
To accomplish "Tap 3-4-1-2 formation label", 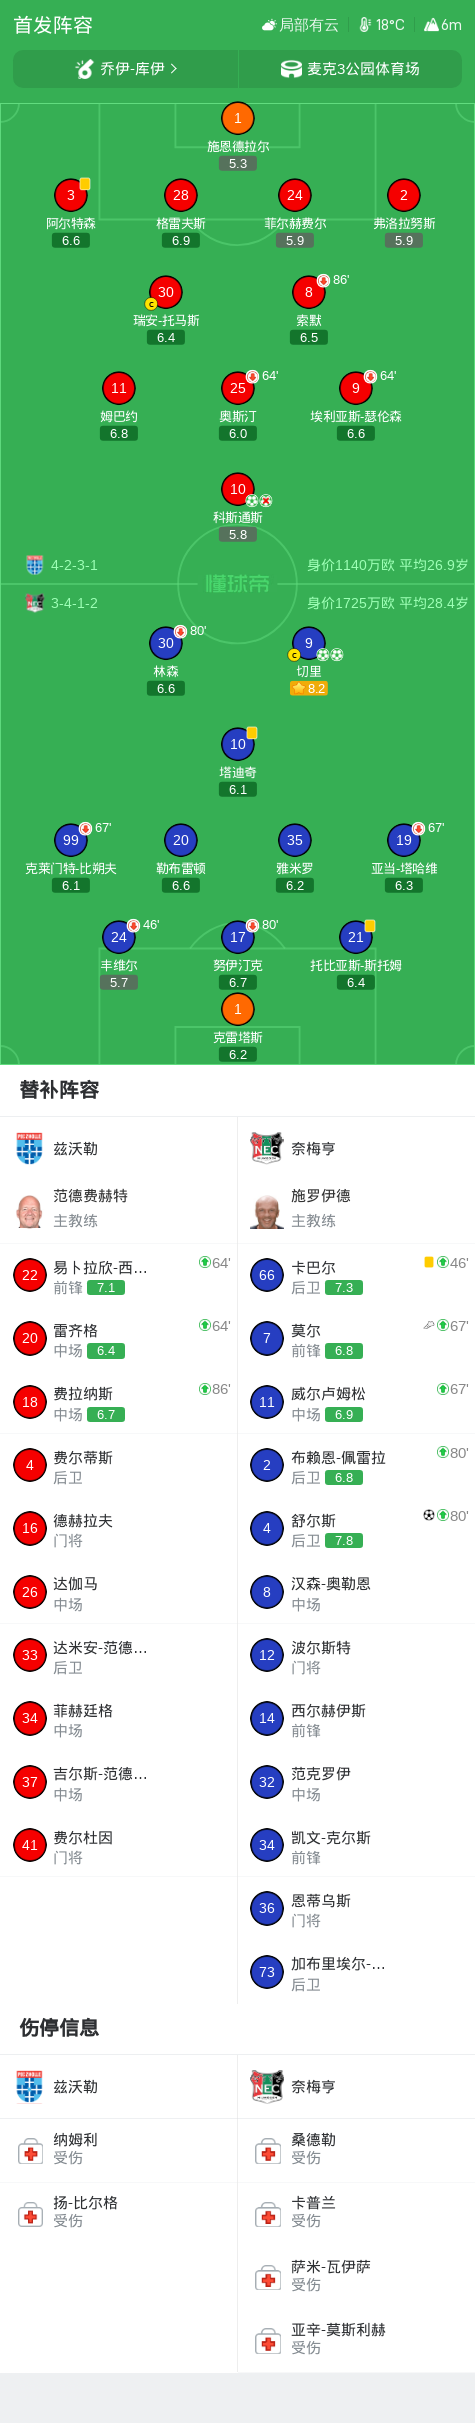I will click(74, 603).
